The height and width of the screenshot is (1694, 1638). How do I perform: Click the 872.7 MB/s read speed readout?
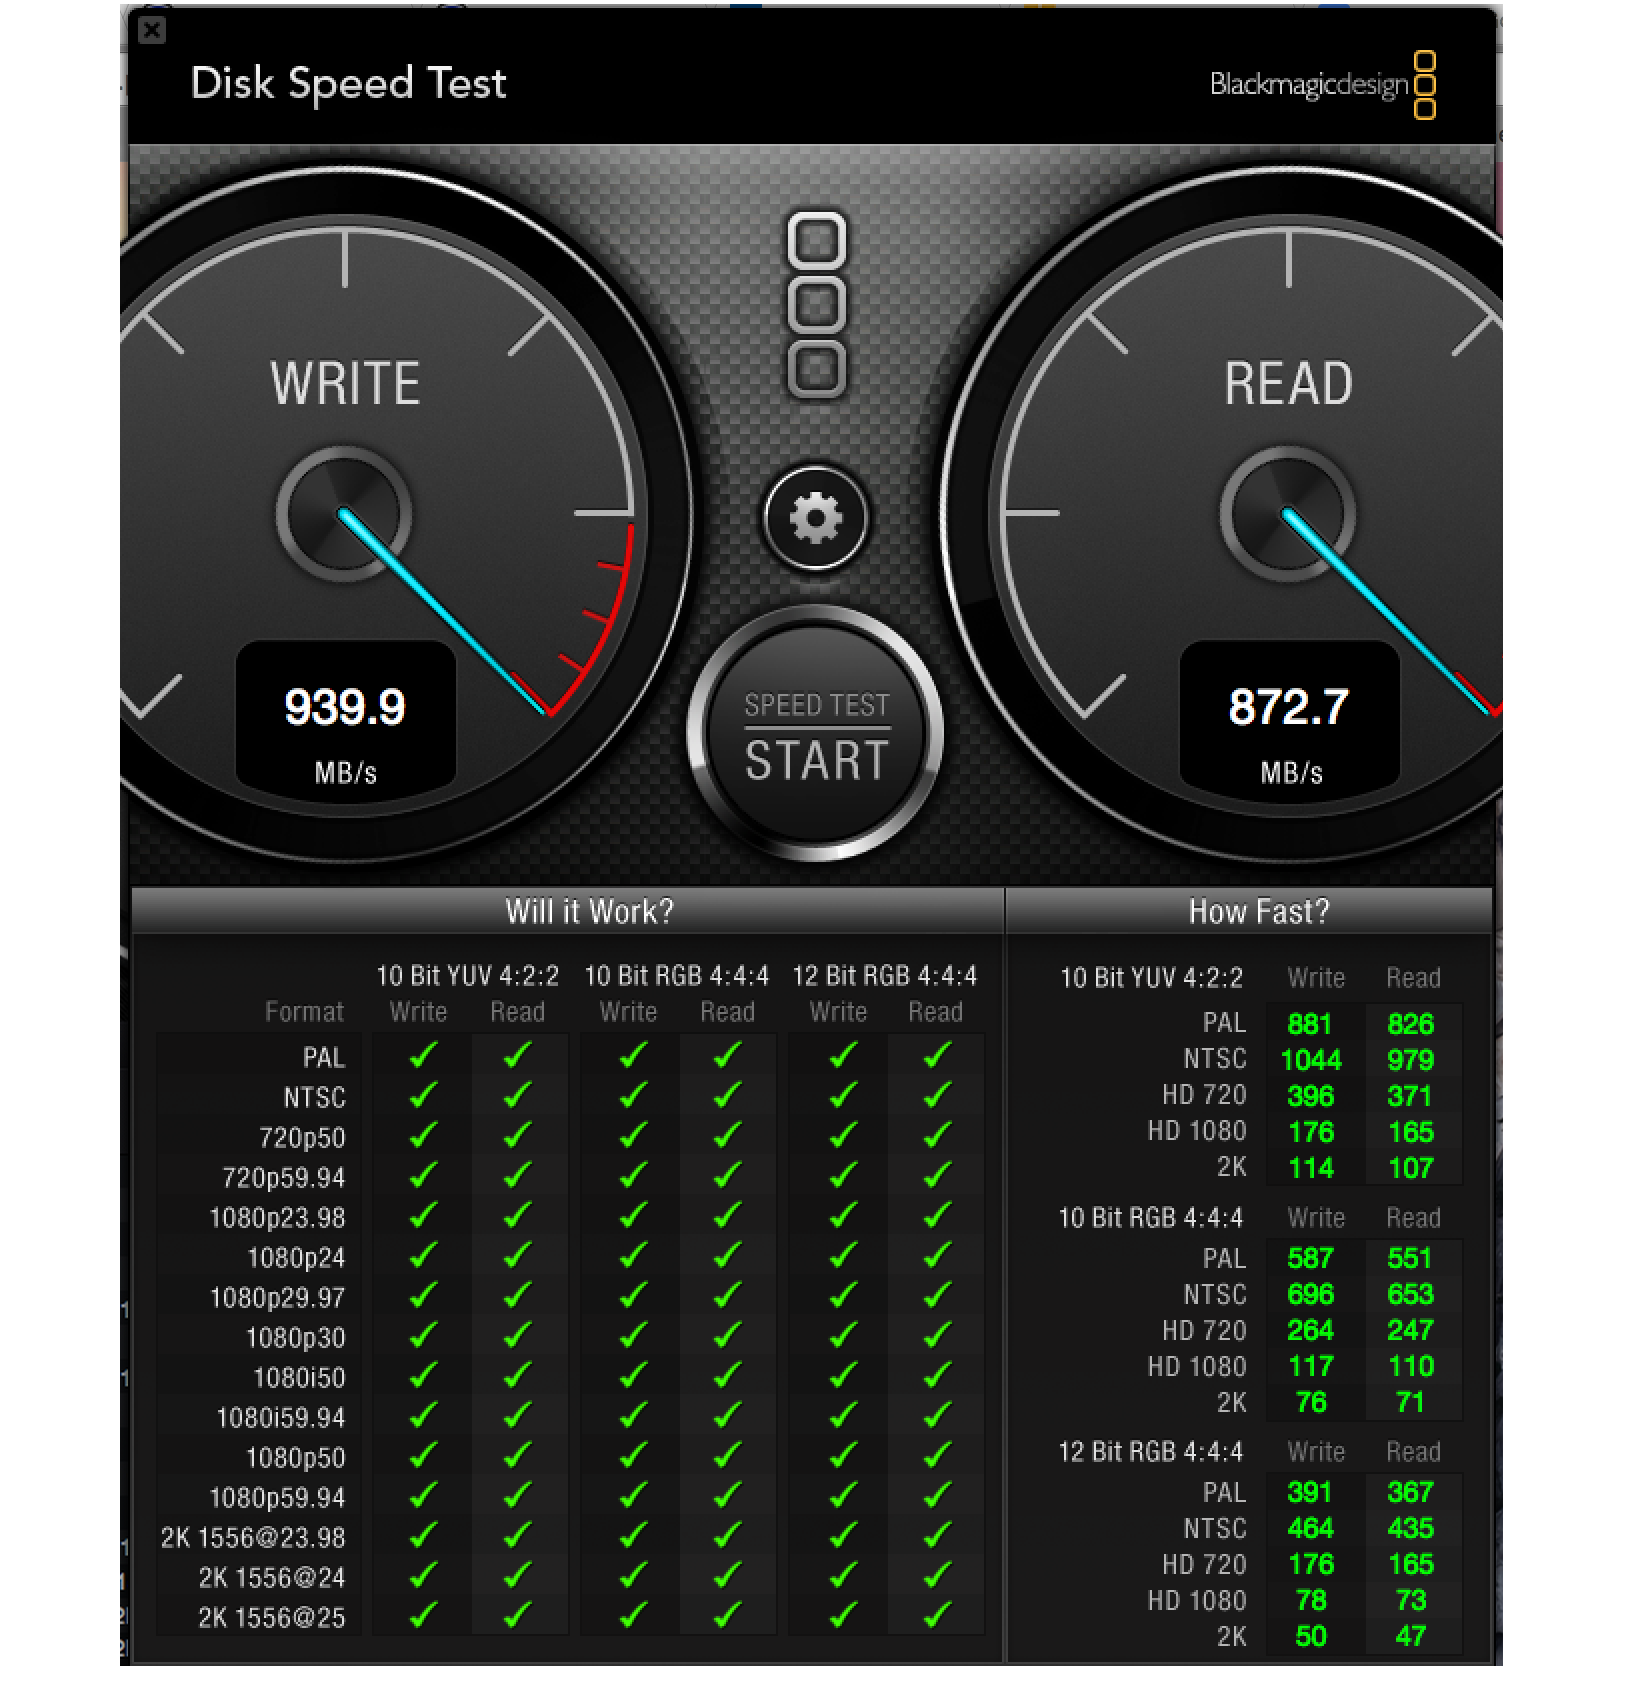tap(1288, 708)
